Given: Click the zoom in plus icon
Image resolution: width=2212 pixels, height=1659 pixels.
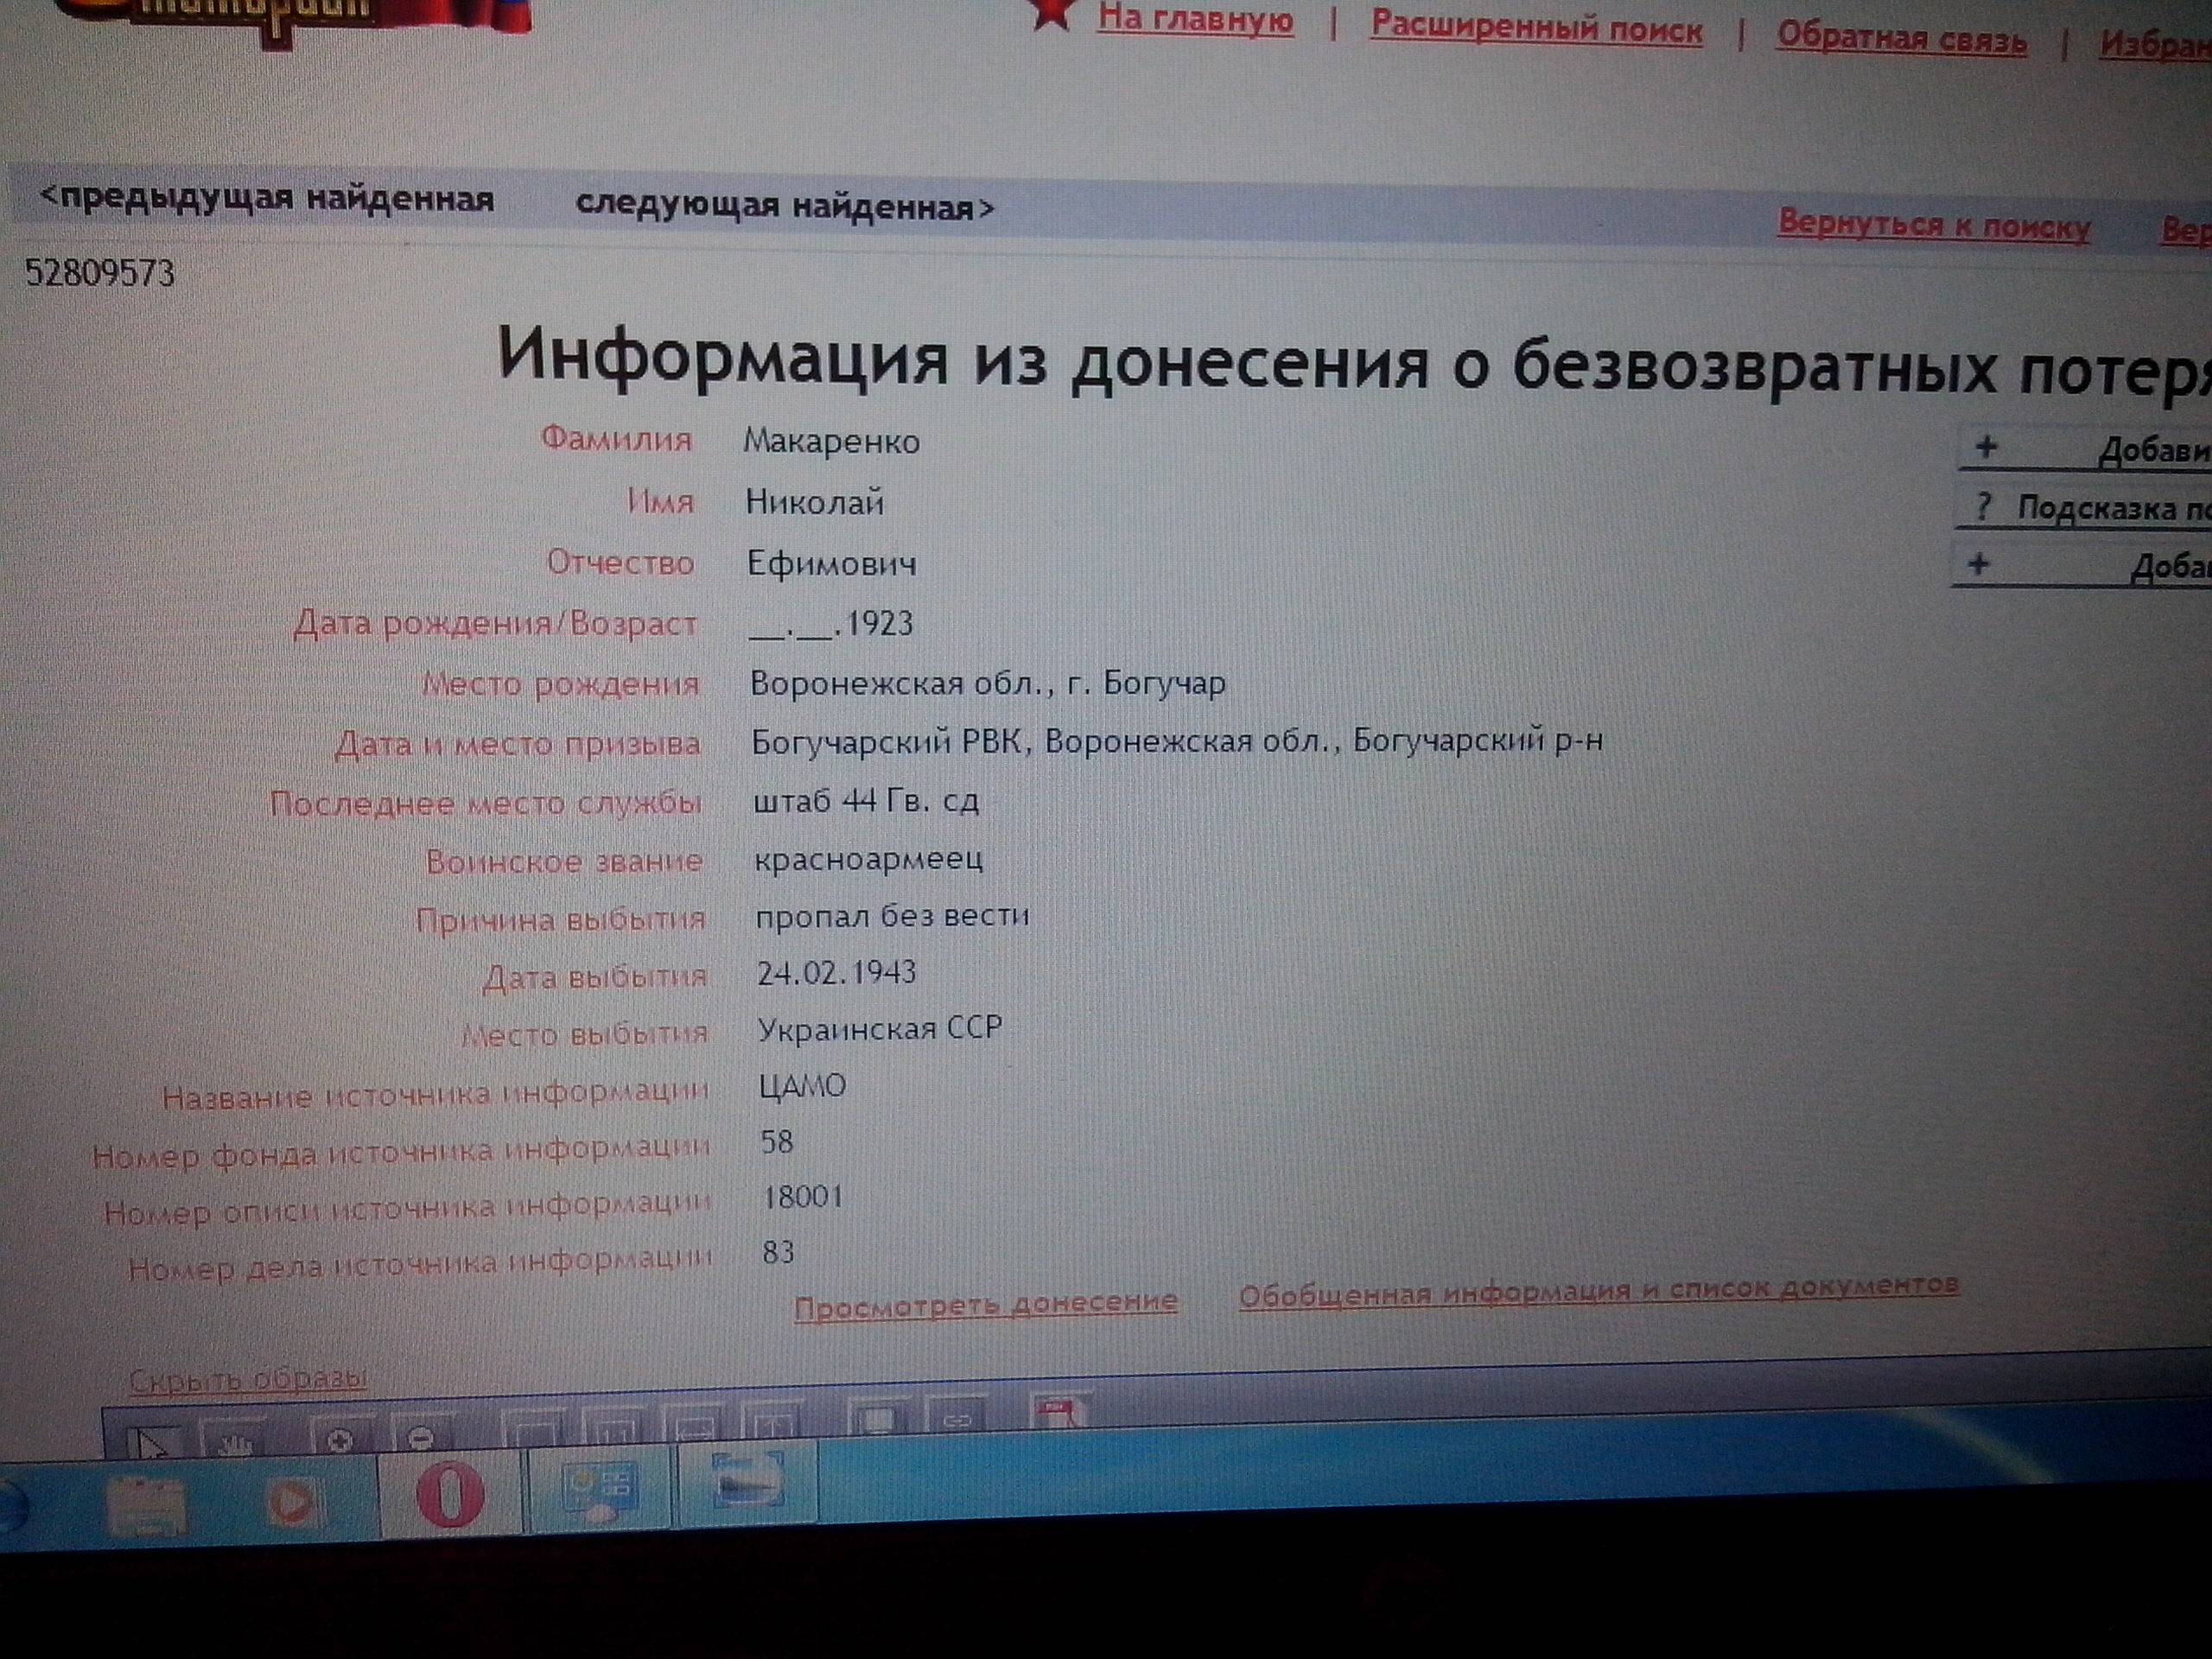Looking at the screenshot, I should point(340,1440).
